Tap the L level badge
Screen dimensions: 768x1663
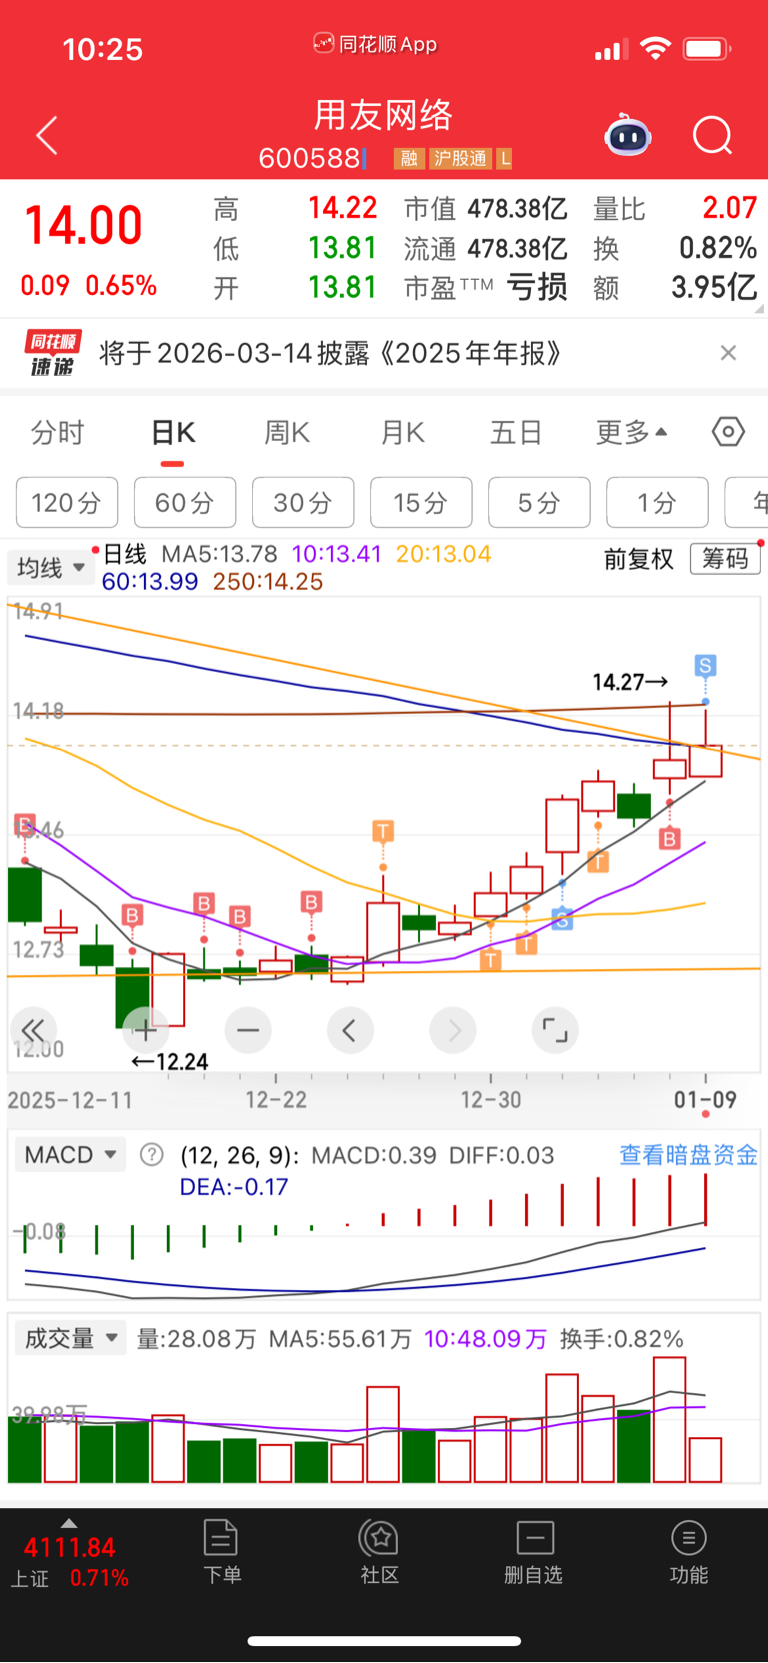(x=505, y=158)
